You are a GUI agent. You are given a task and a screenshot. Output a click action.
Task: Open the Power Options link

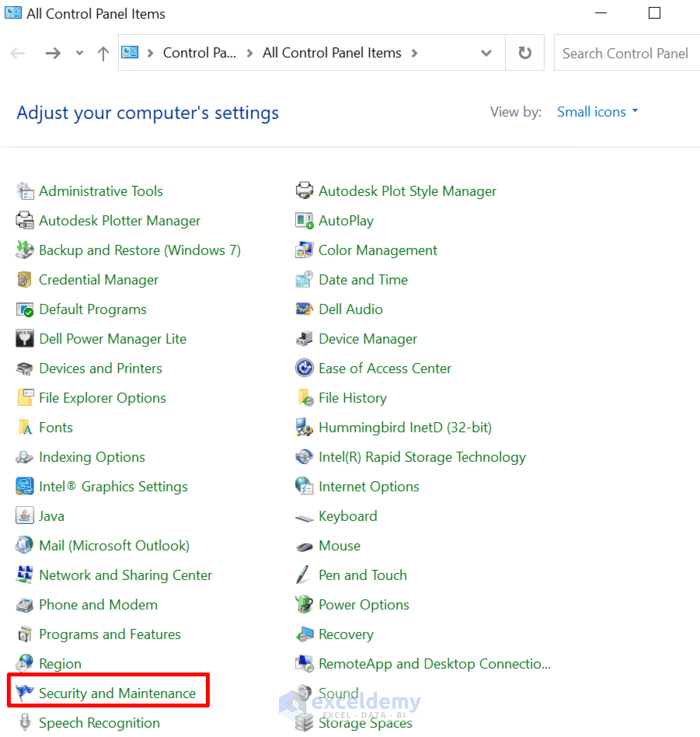tap(364, 604)
